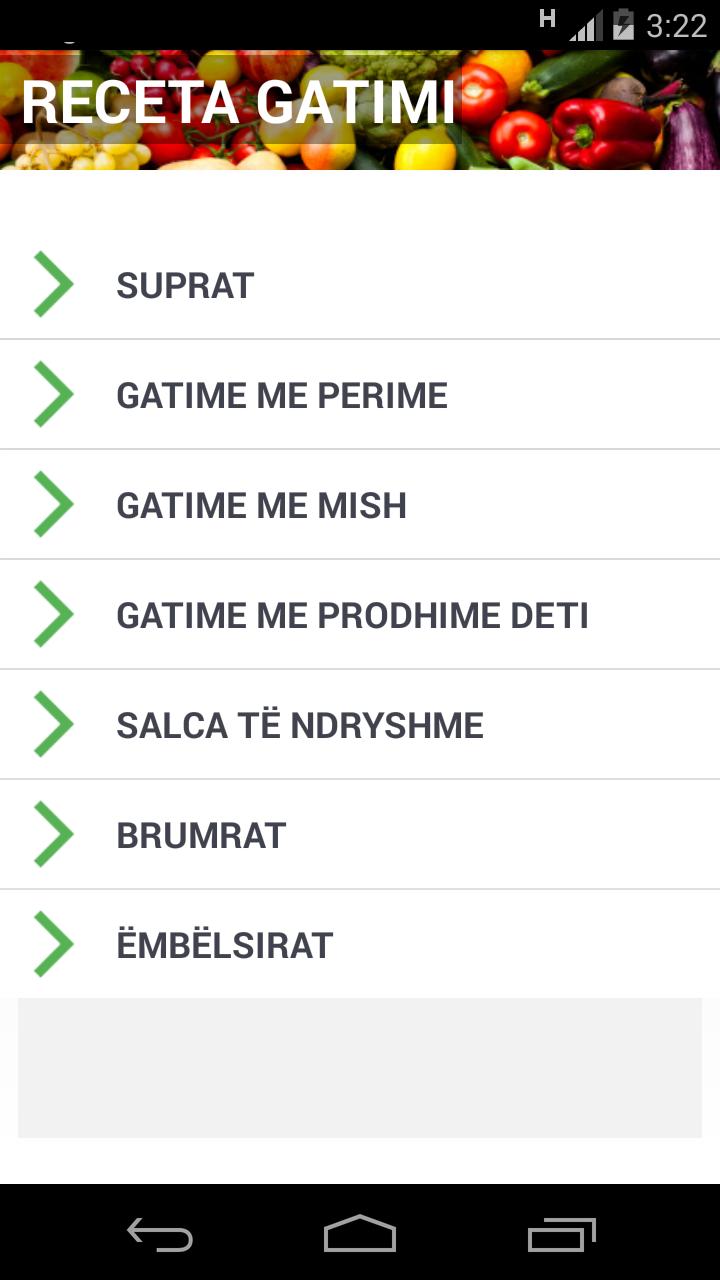
Task: Expand SALCA TË NDRYSHME with its green arrow
Action: (54, 725)
